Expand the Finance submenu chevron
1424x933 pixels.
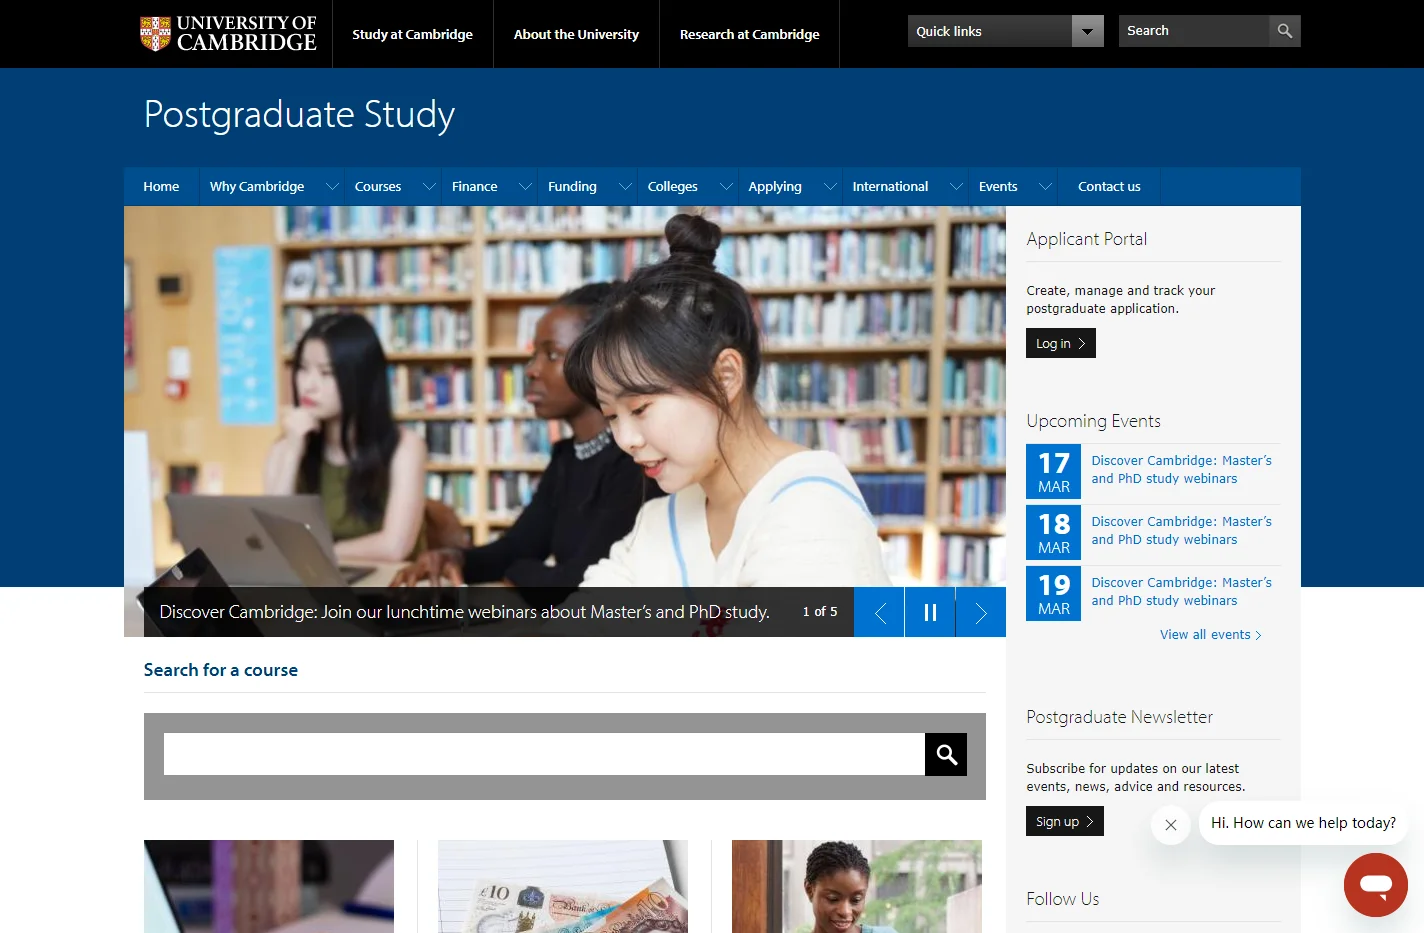click(x=525, y=186)
